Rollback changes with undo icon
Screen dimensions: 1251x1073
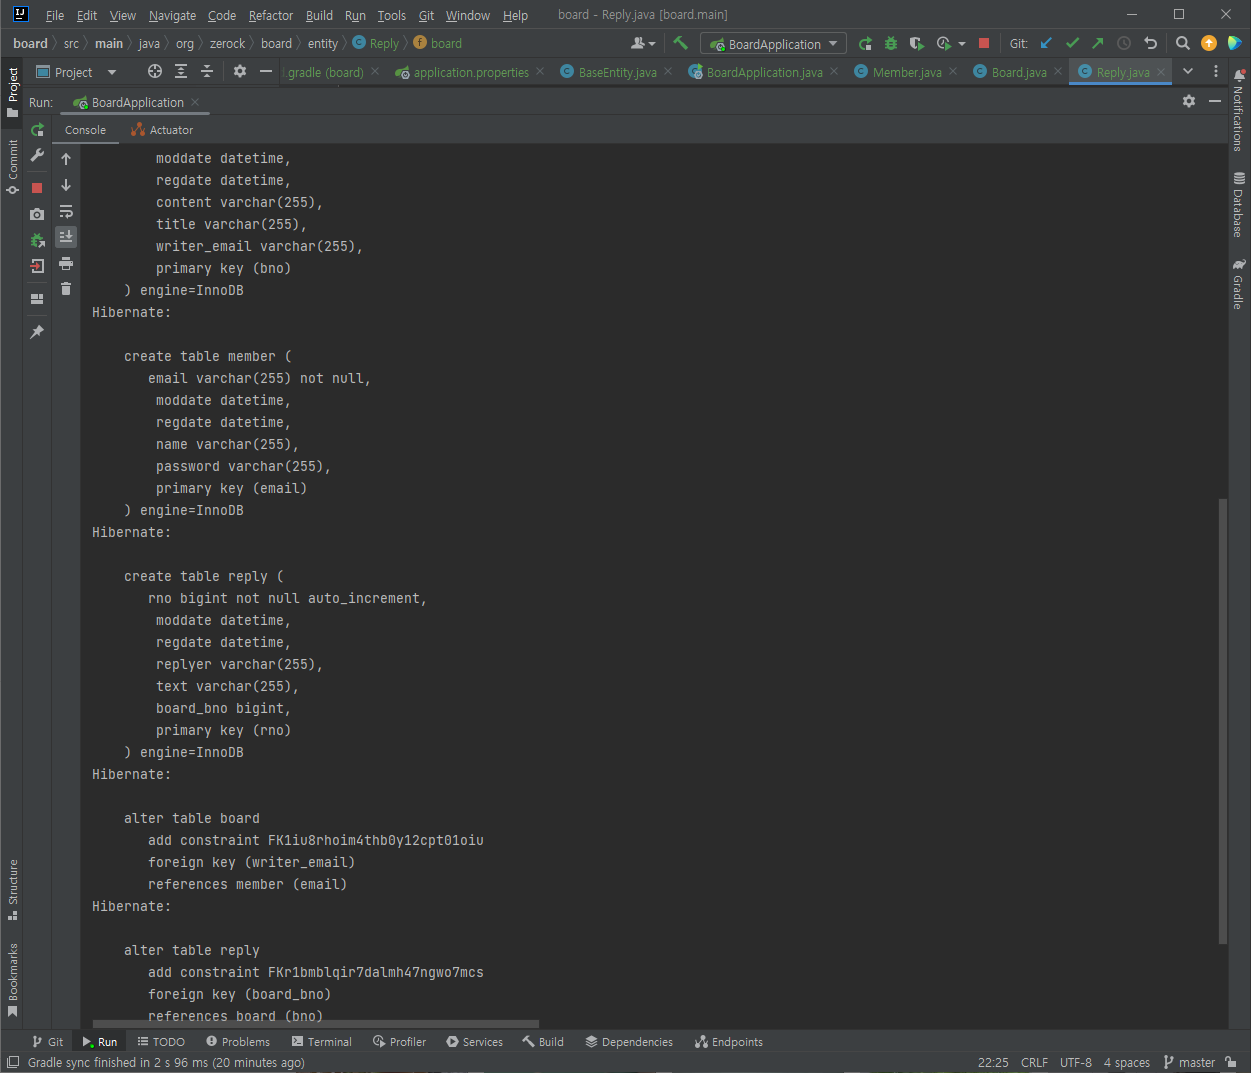click(1150, 43)
